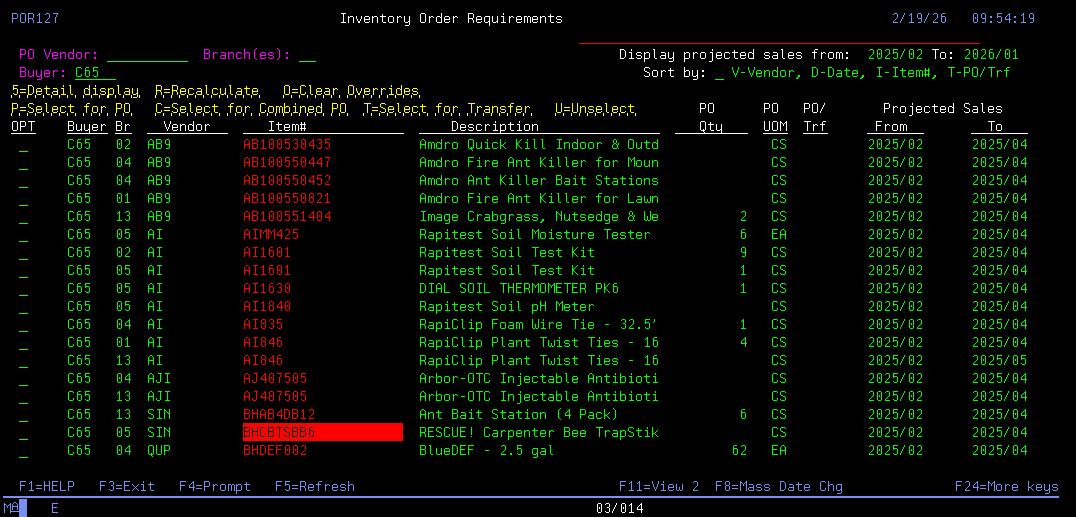Refresh the list with F5=Refresh

(x=314, y=487)
